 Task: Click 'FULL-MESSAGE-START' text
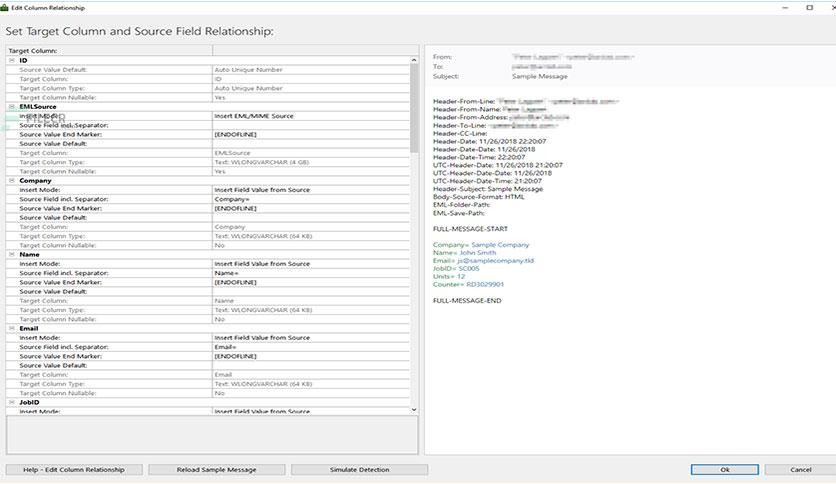click(470, 229)
